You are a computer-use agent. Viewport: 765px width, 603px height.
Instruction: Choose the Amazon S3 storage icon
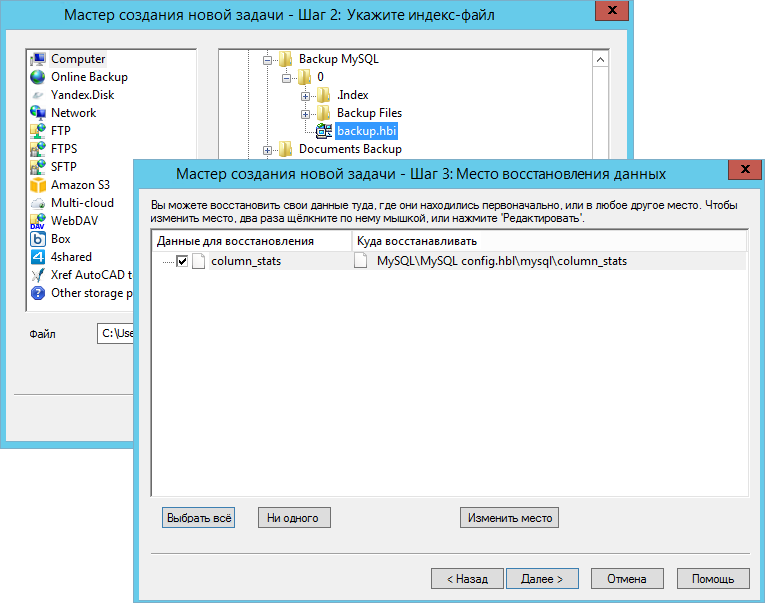(x=38, y=185)
